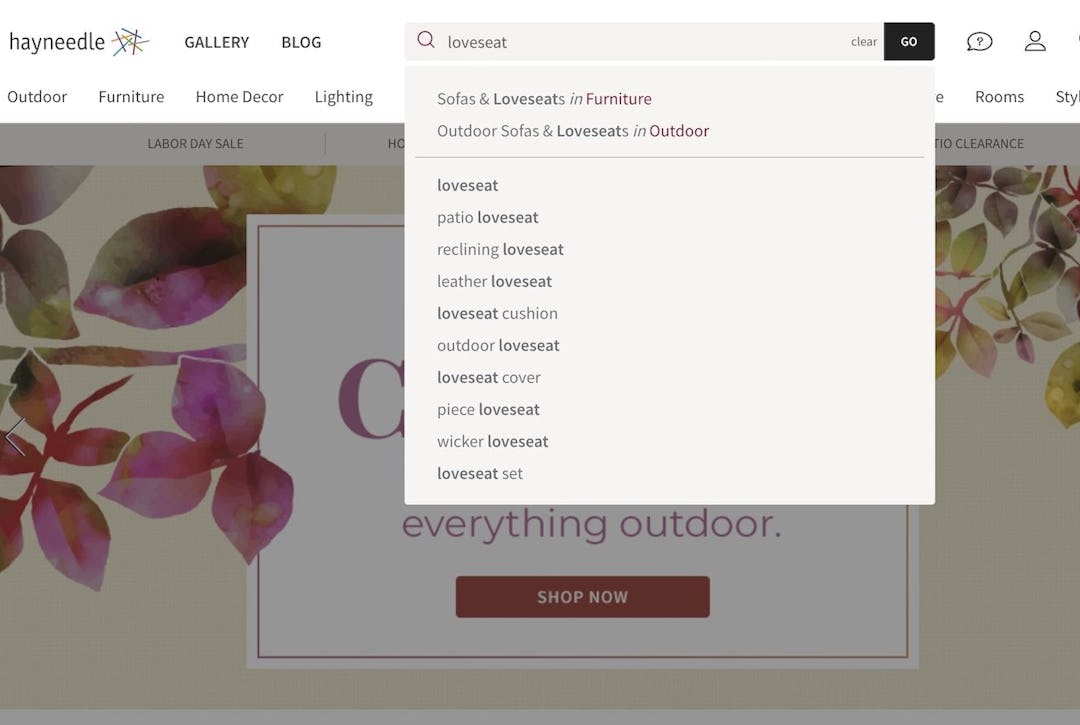Select the patio loveseat suggestion

487,217
